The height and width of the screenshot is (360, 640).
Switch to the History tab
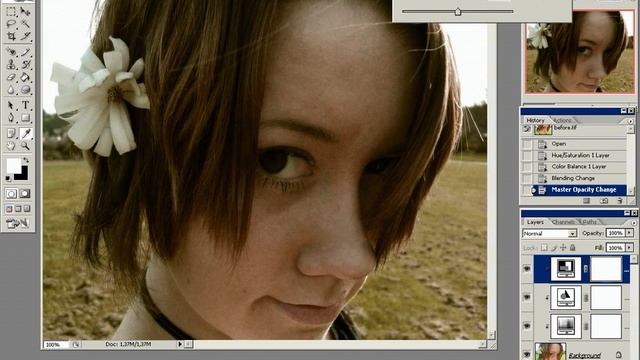tap(535, 120)
